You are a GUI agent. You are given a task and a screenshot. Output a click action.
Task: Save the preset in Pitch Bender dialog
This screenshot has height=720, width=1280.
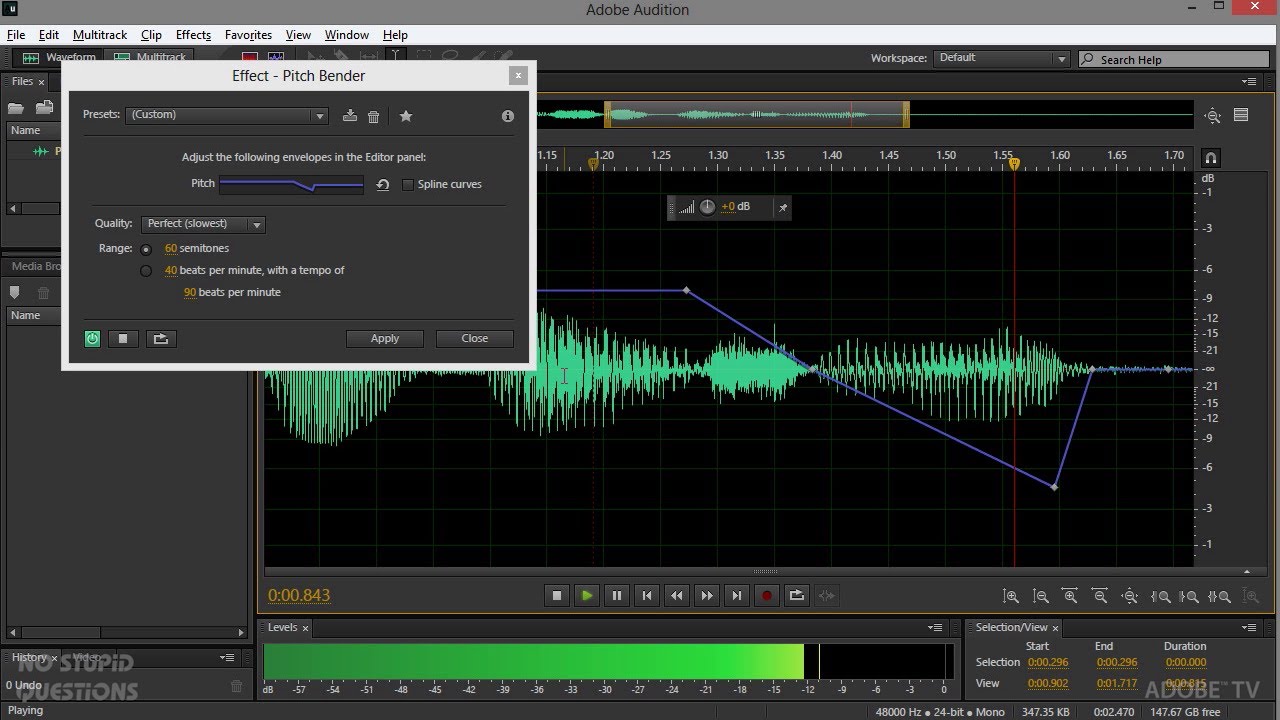[350, 116]
